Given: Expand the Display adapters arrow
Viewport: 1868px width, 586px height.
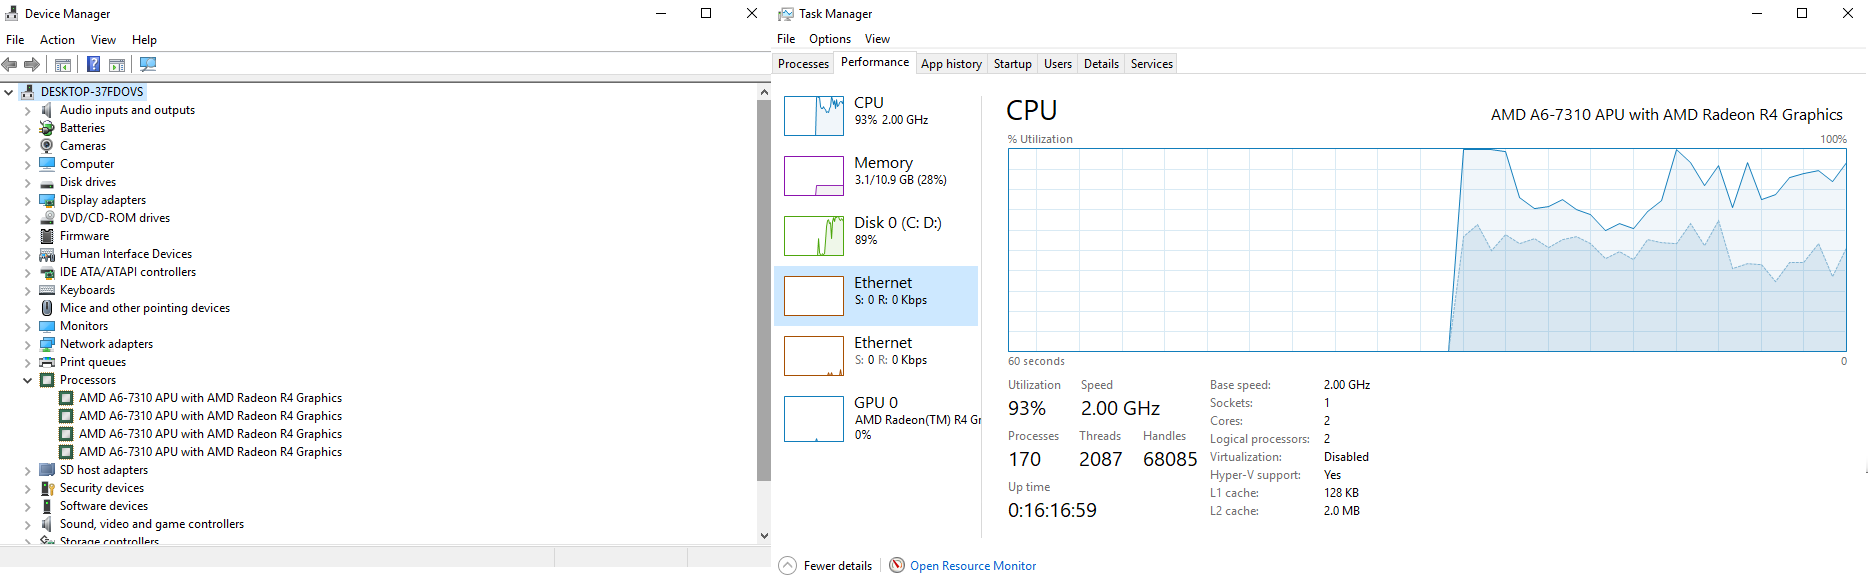Looking at the screenshot, I should point(27,200).
